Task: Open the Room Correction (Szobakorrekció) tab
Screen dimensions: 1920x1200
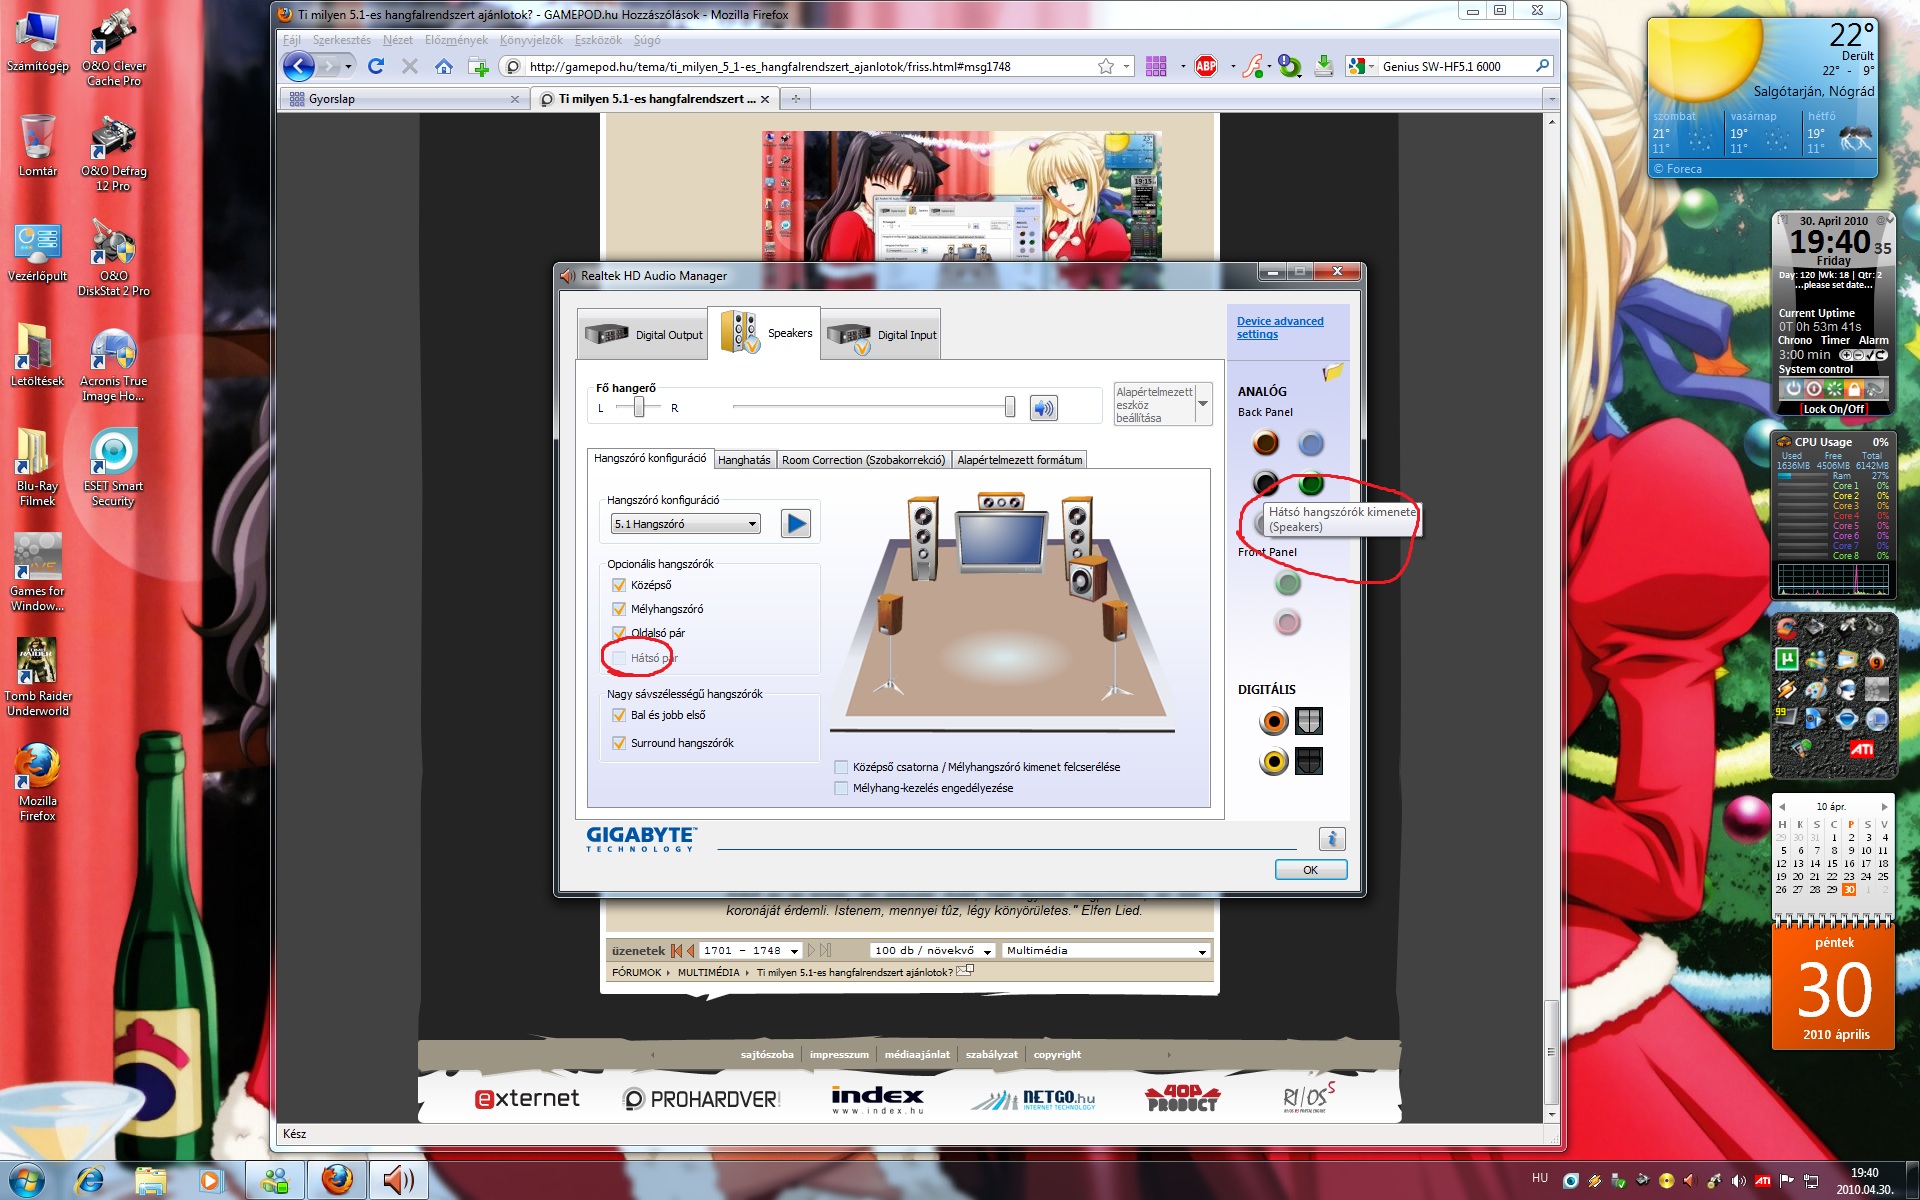Action: click(x=863, y=460)
